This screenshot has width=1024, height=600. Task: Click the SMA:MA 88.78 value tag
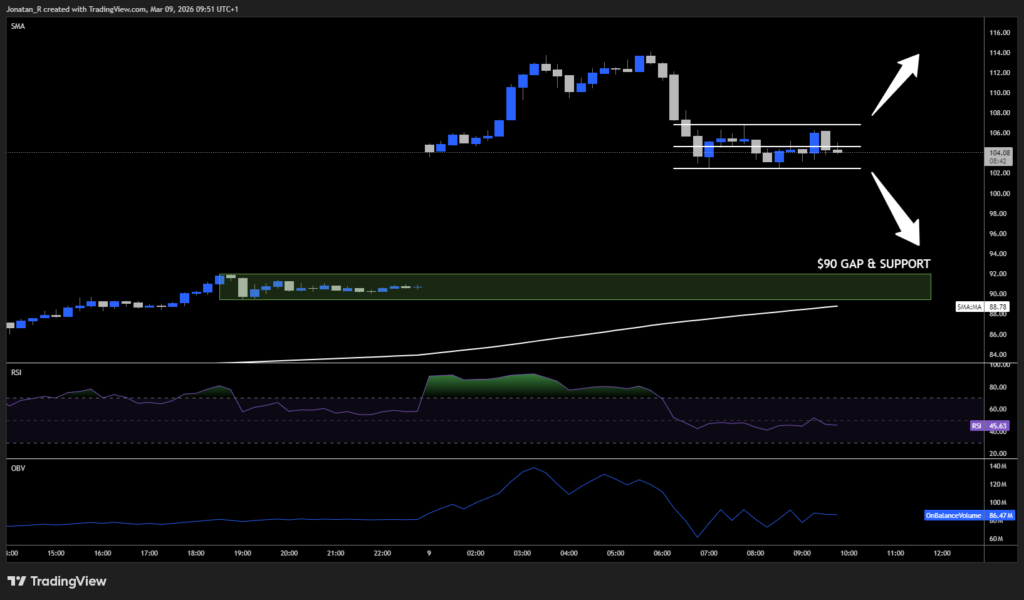984,307
